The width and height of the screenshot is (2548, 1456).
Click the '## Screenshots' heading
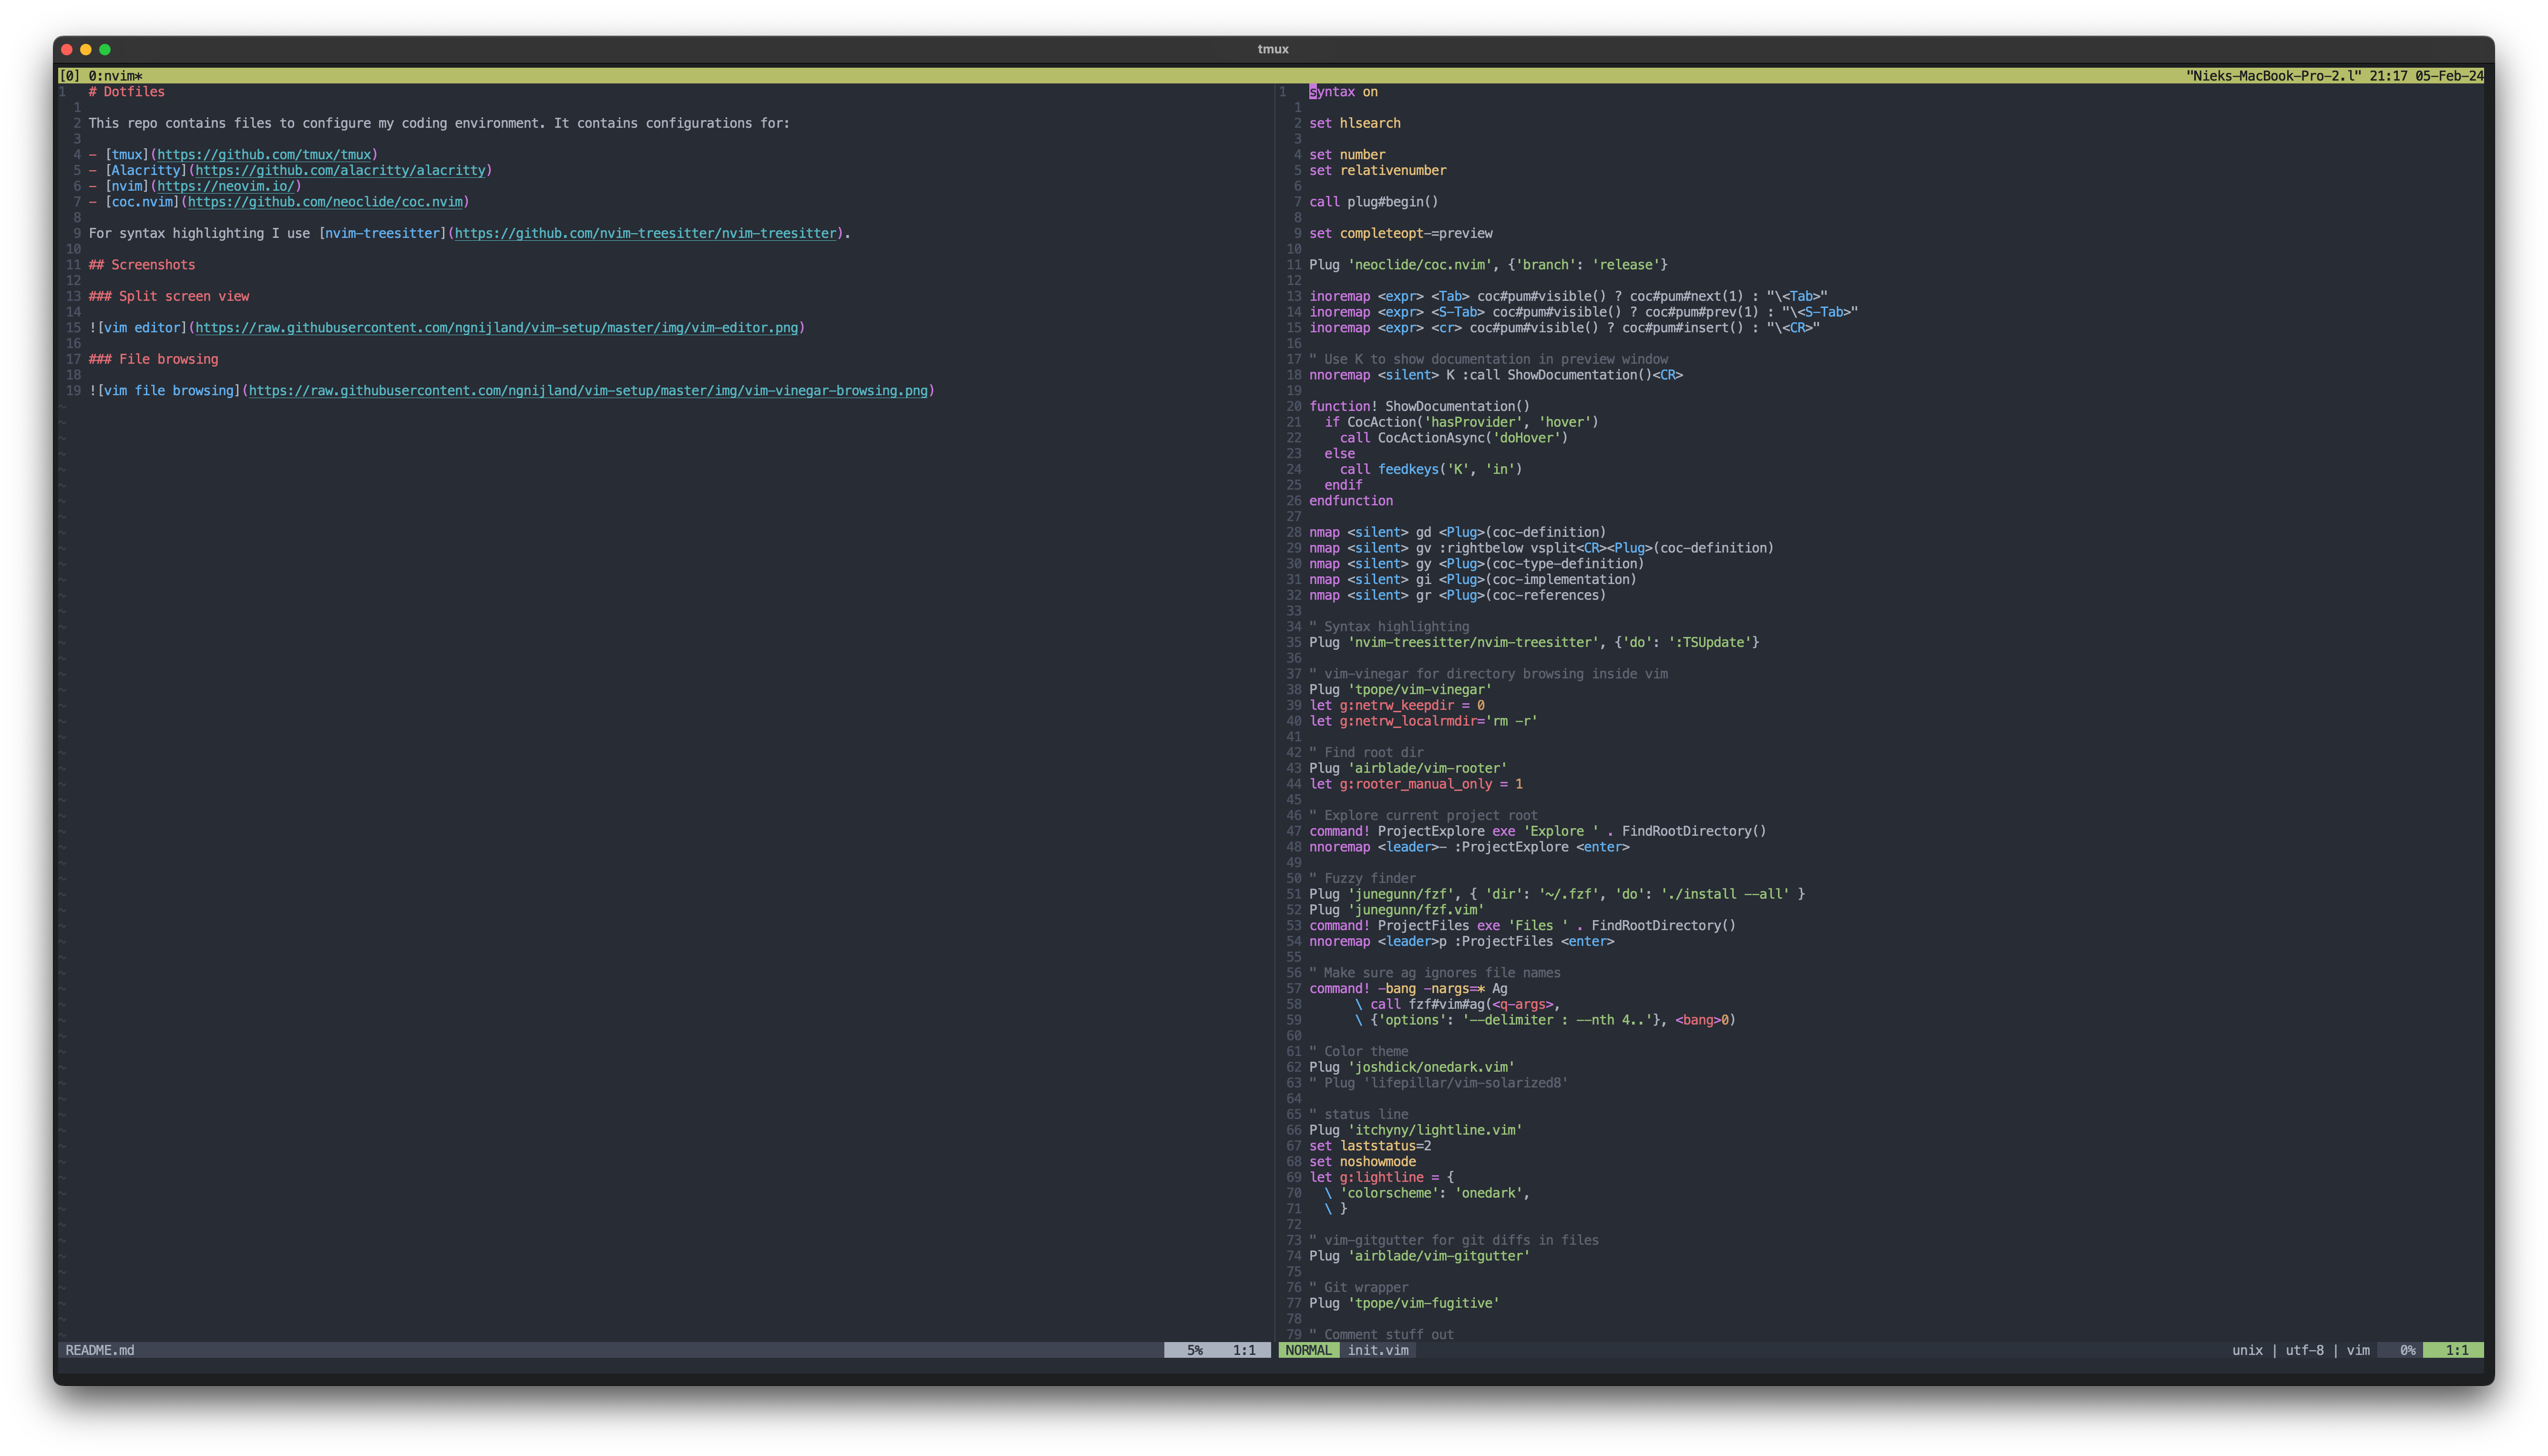point(142,265)
